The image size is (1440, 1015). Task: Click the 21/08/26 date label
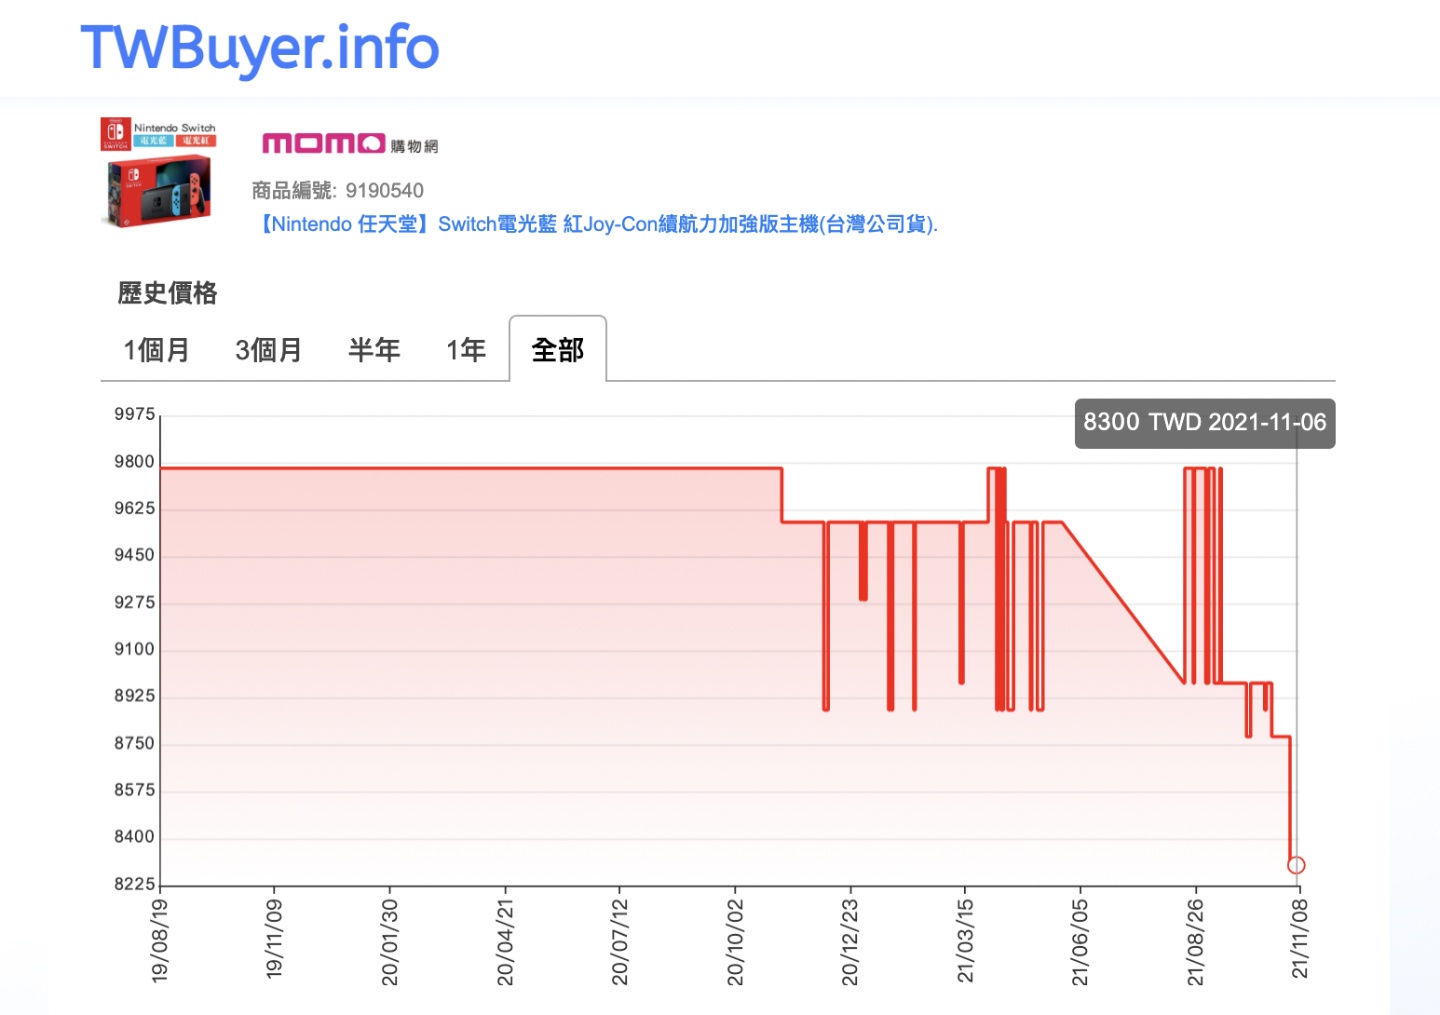(x=1196, y=940)
